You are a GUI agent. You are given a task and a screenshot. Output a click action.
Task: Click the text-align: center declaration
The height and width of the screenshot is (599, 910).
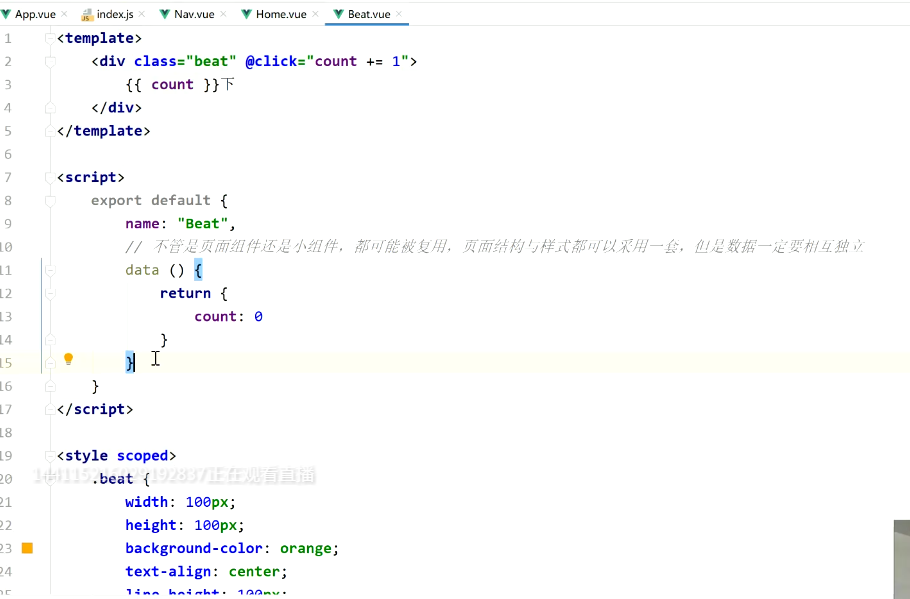207,572
